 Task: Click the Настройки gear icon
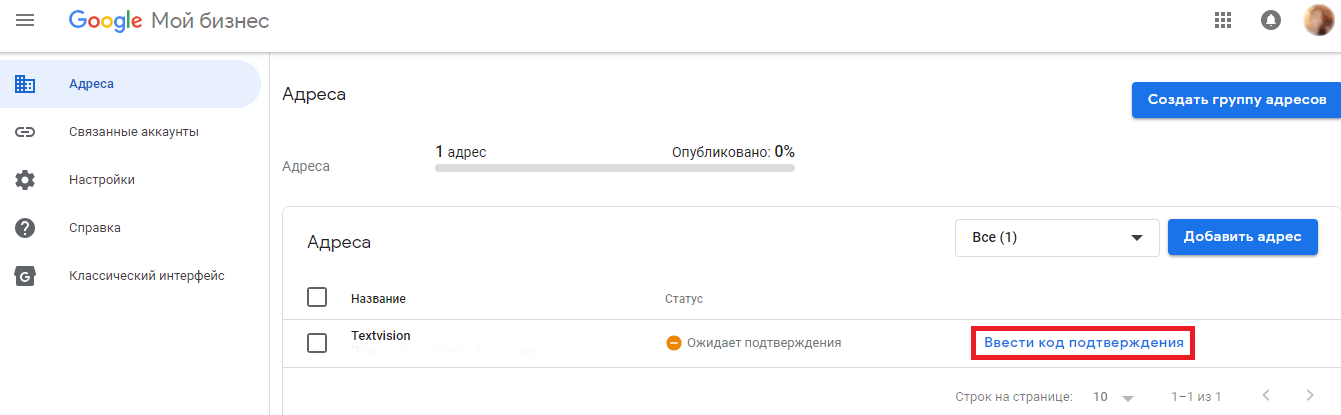pos(25,180)
